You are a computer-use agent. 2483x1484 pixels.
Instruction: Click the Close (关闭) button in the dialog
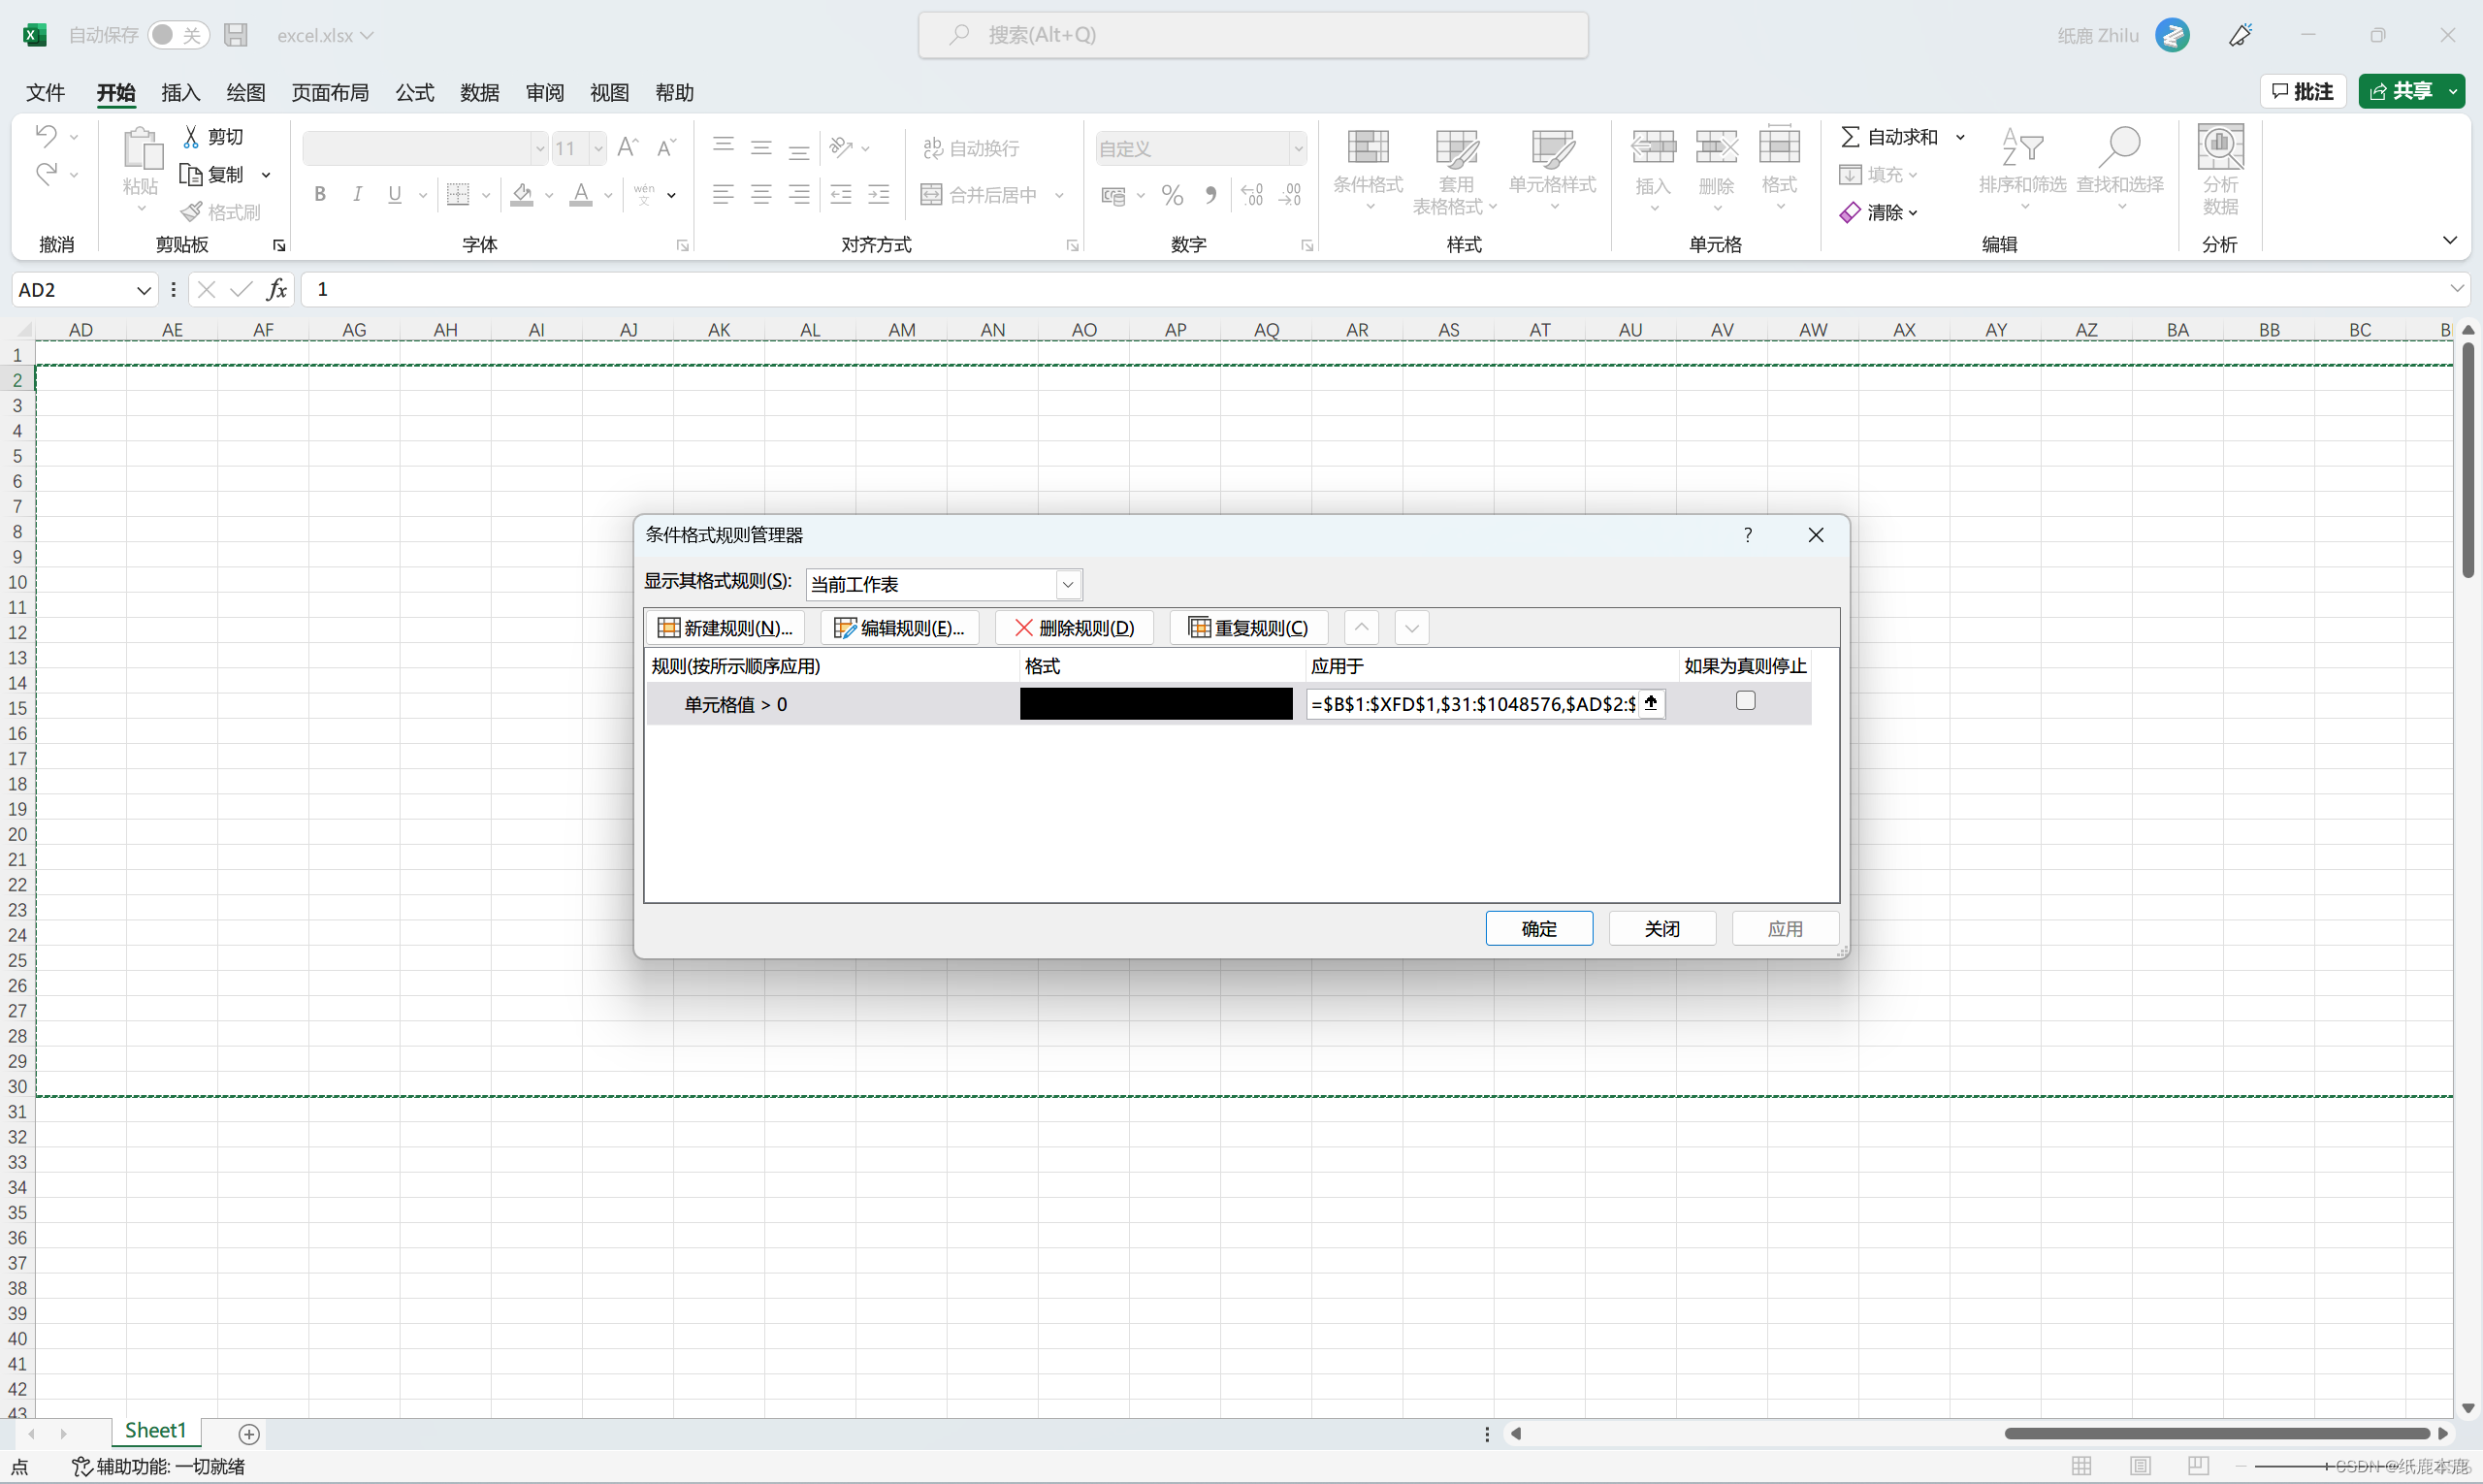[1662, 928]
